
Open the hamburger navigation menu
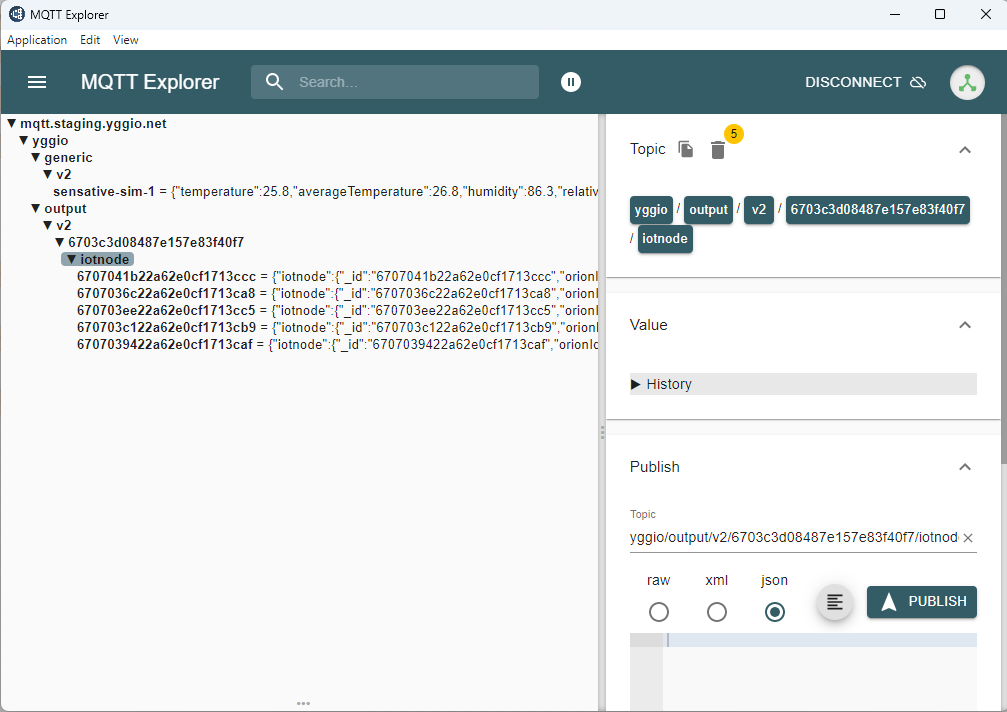37,82
